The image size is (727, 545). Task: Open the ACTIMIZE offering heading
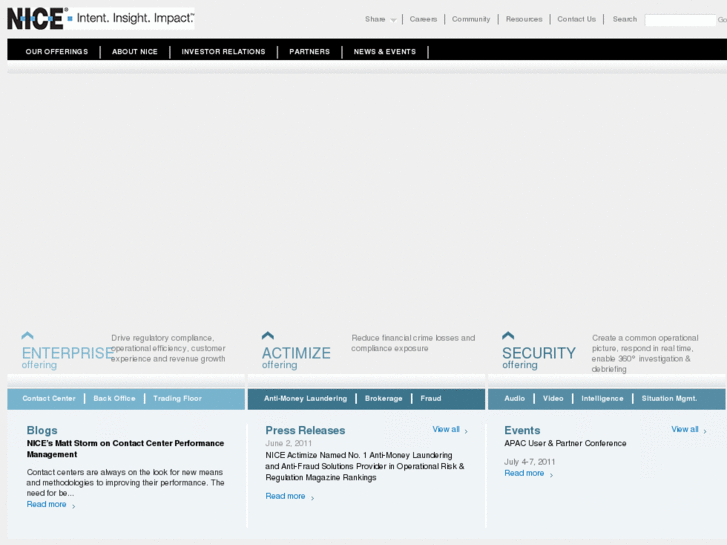[296, 357]
